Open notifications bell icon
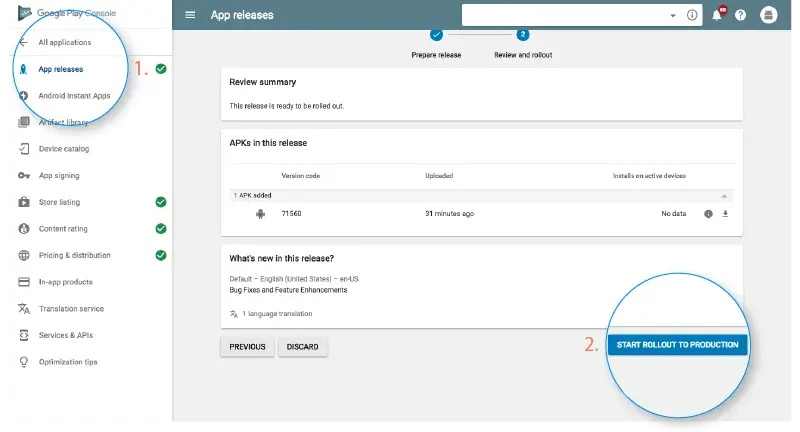The width and height of the screenshot is (800, 432). tap(717, 15)
